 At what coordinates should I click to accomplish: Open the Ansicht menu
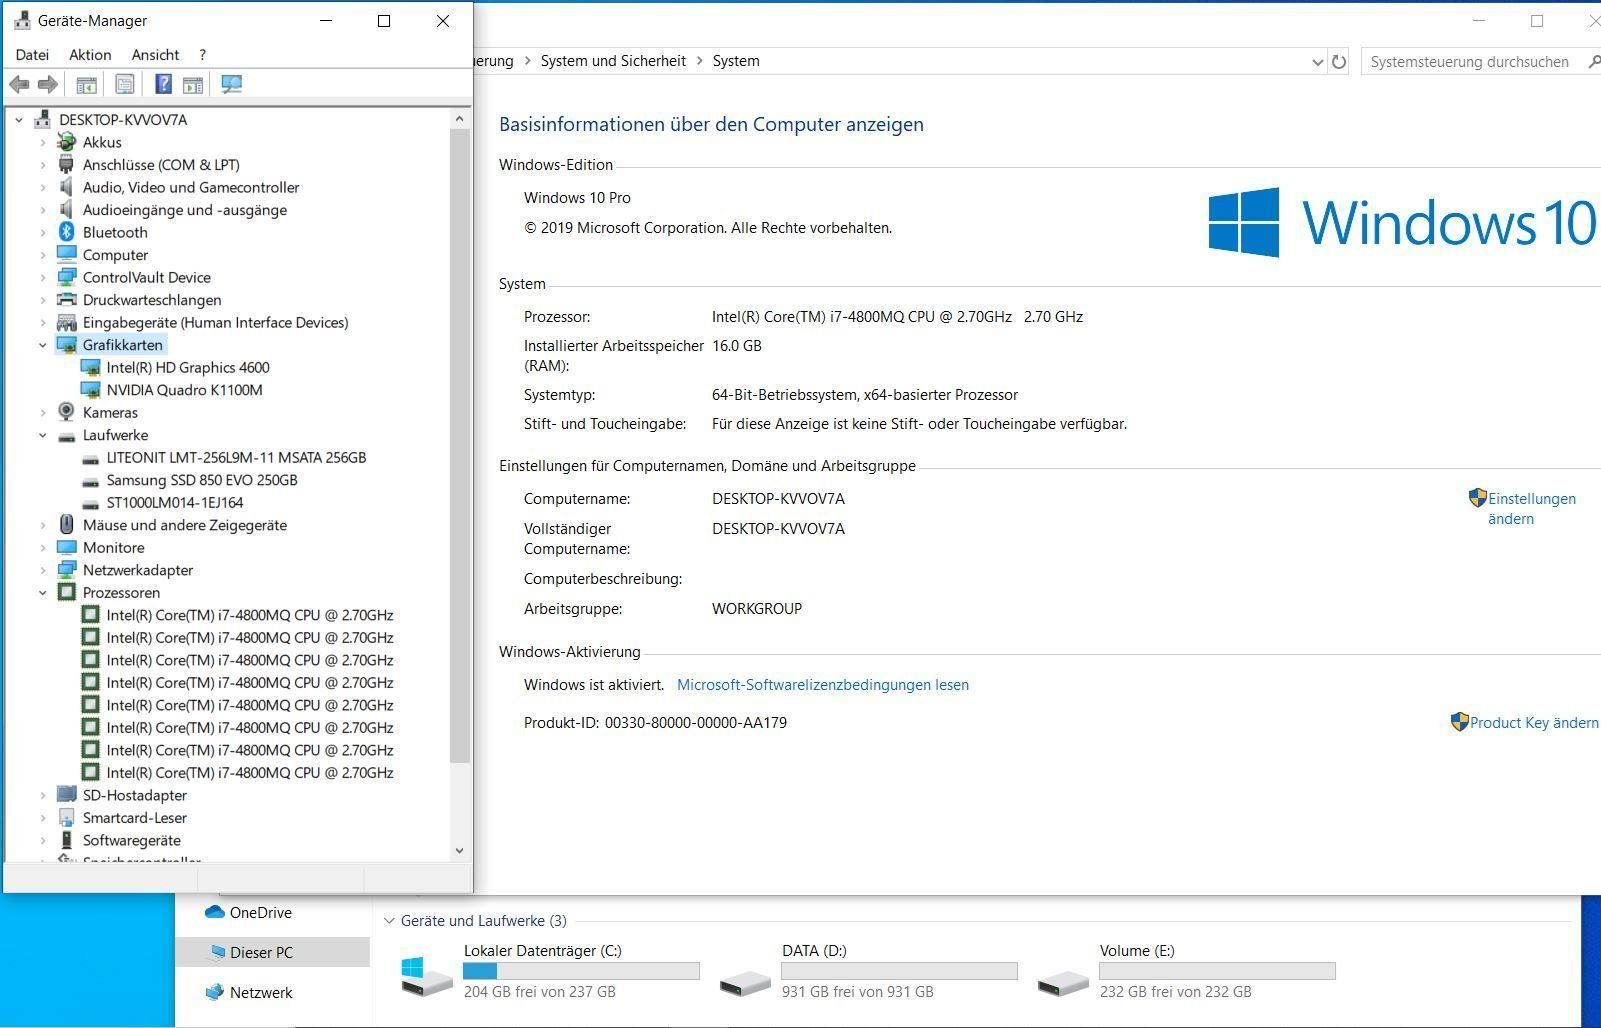click(x=155, y=55)
